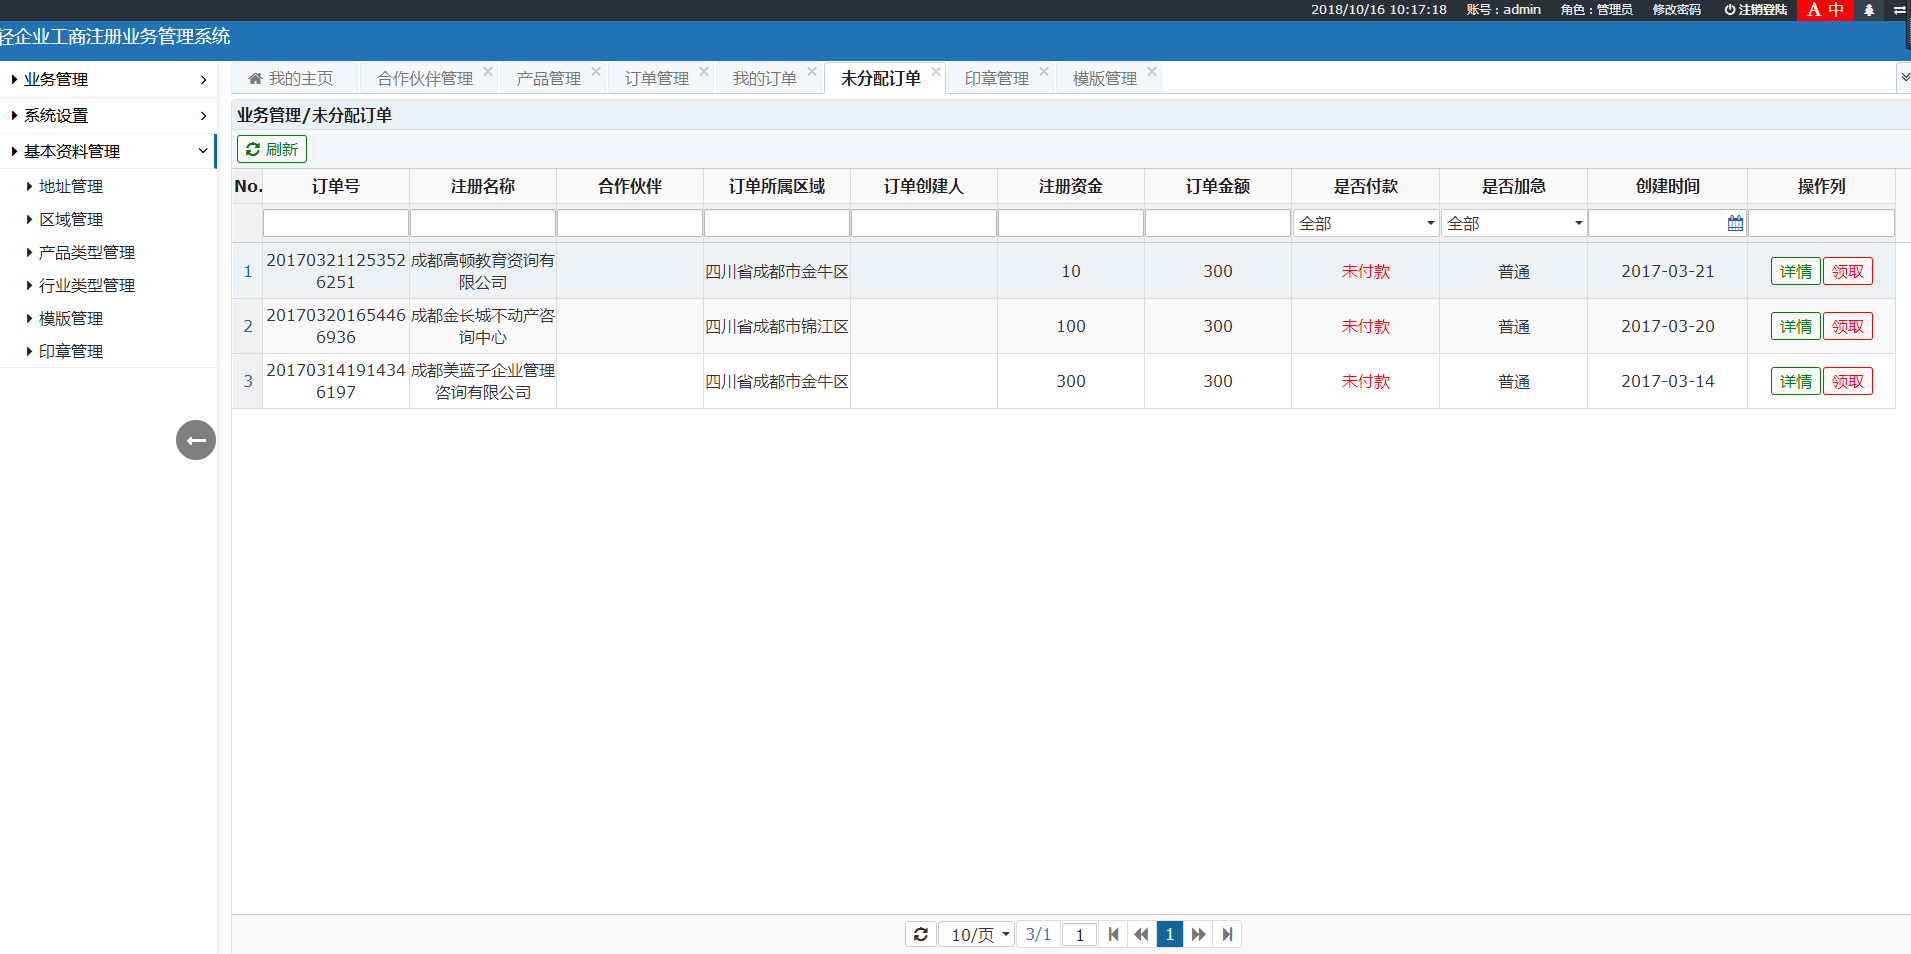Click the 订单号 filter input field
This screenshot has height=954, width=1911.
[x=335, y=223]
